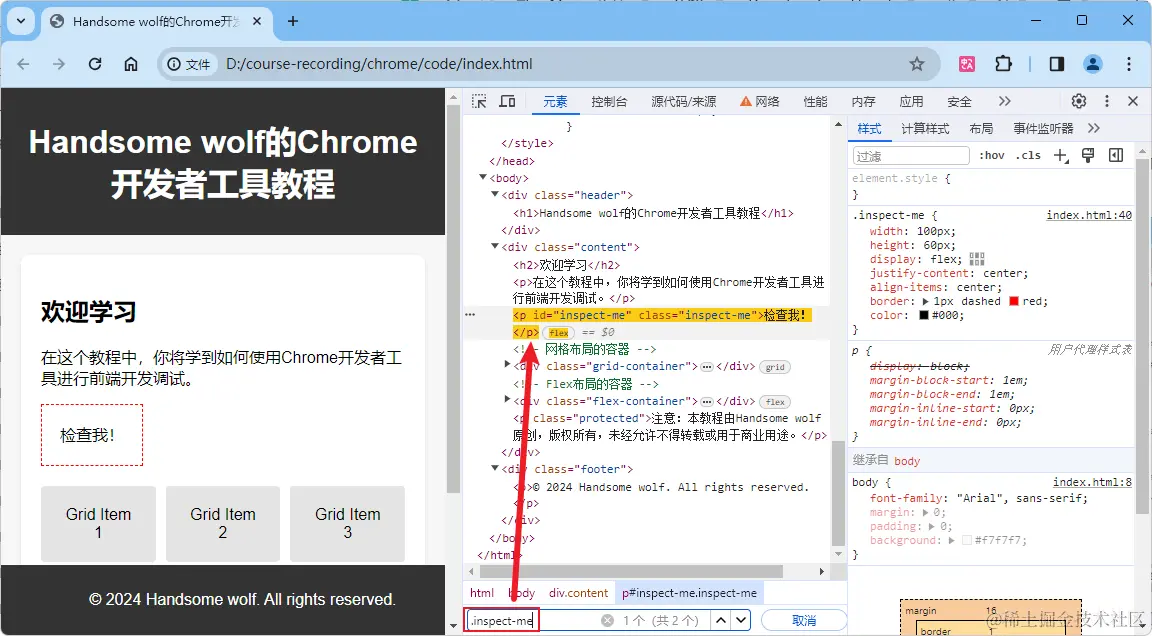Image resolution: width=1152 pixels, height=636 pixels.
Task: Cancel the element search
Action: [804, 621]
